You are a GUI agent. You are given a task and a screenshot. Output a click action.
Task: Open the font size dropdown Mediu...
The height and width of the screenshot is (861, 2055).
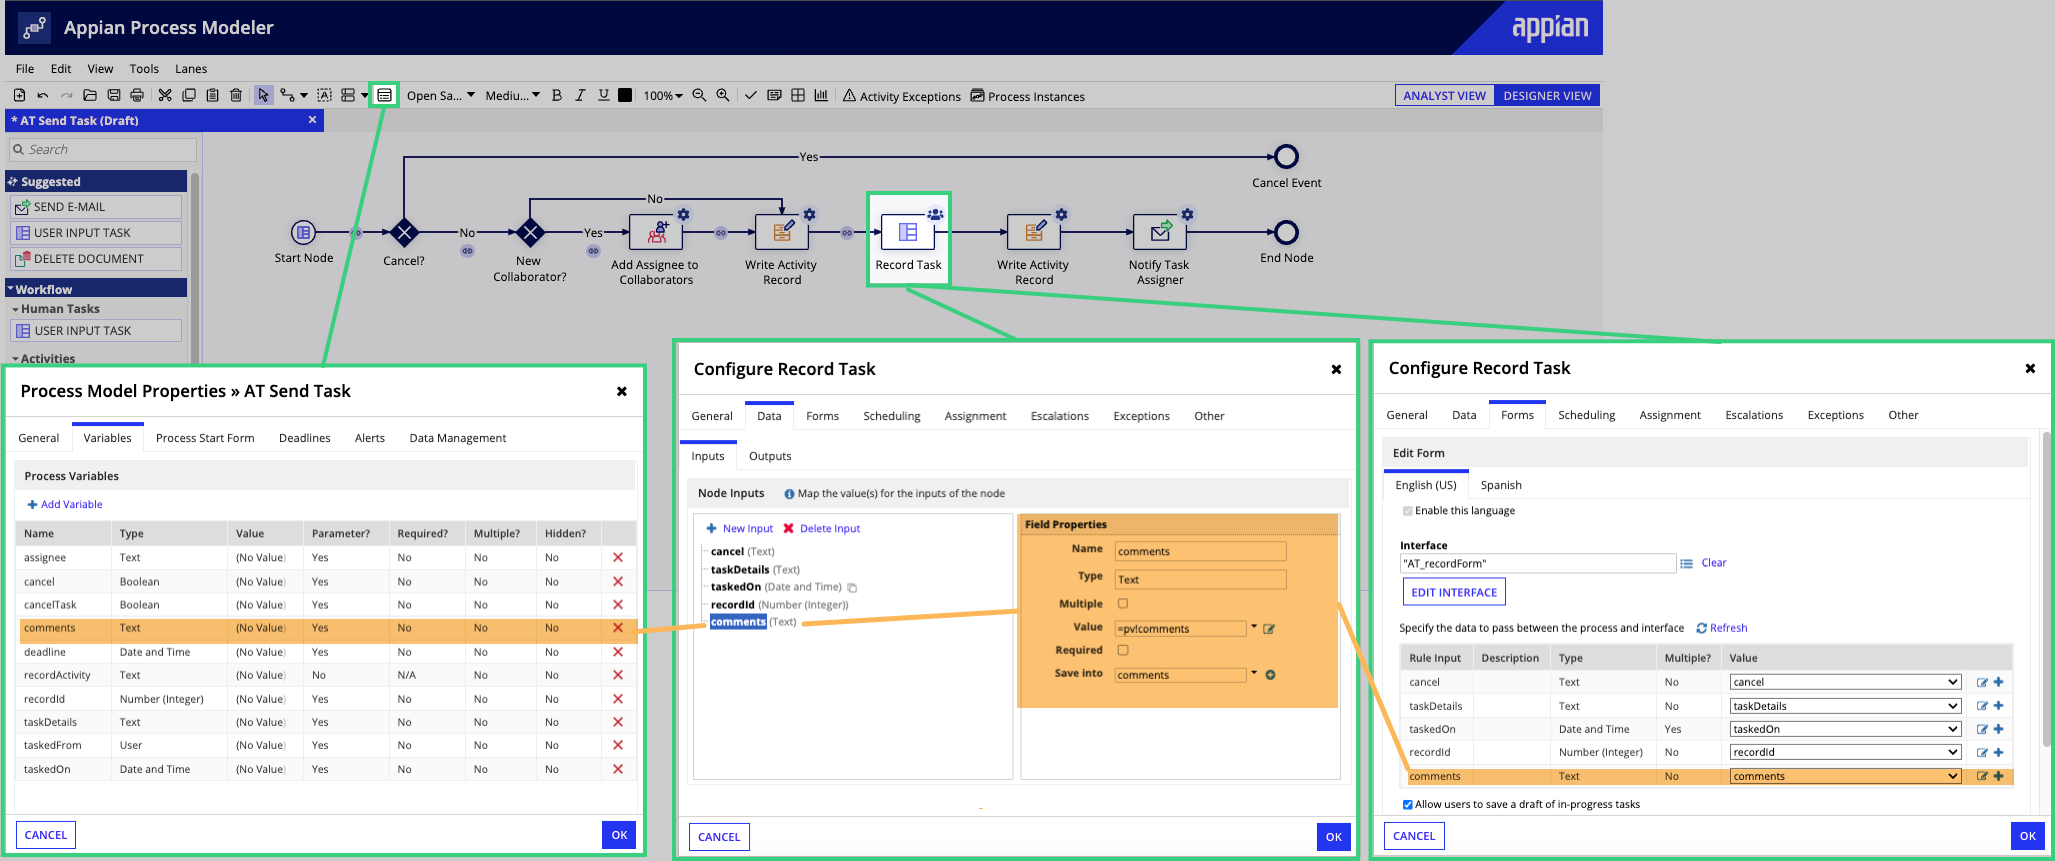(513, 96)
